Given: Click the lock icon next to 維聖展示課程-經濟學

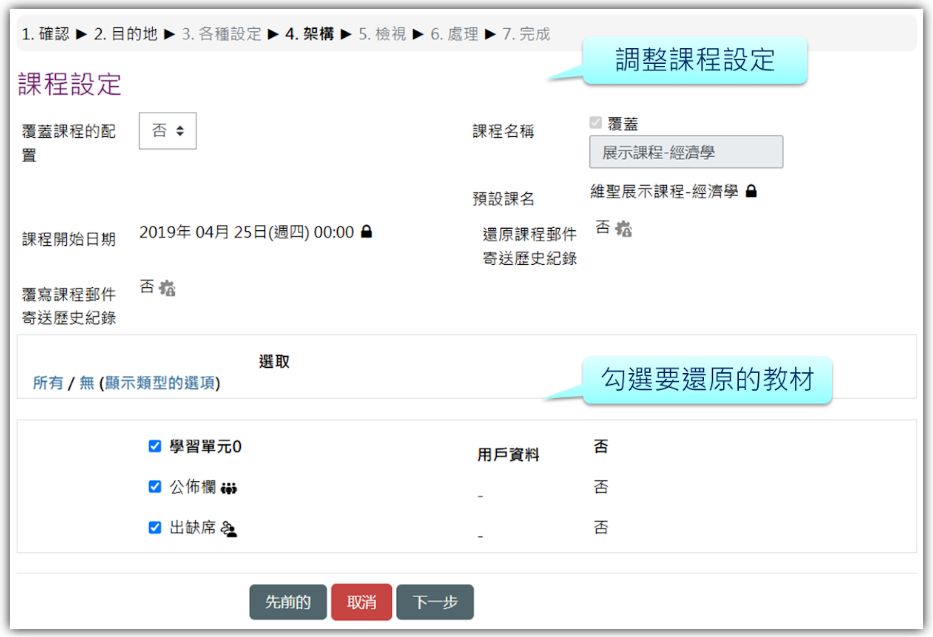Looking at the screenshot, I should click(751, 191).
